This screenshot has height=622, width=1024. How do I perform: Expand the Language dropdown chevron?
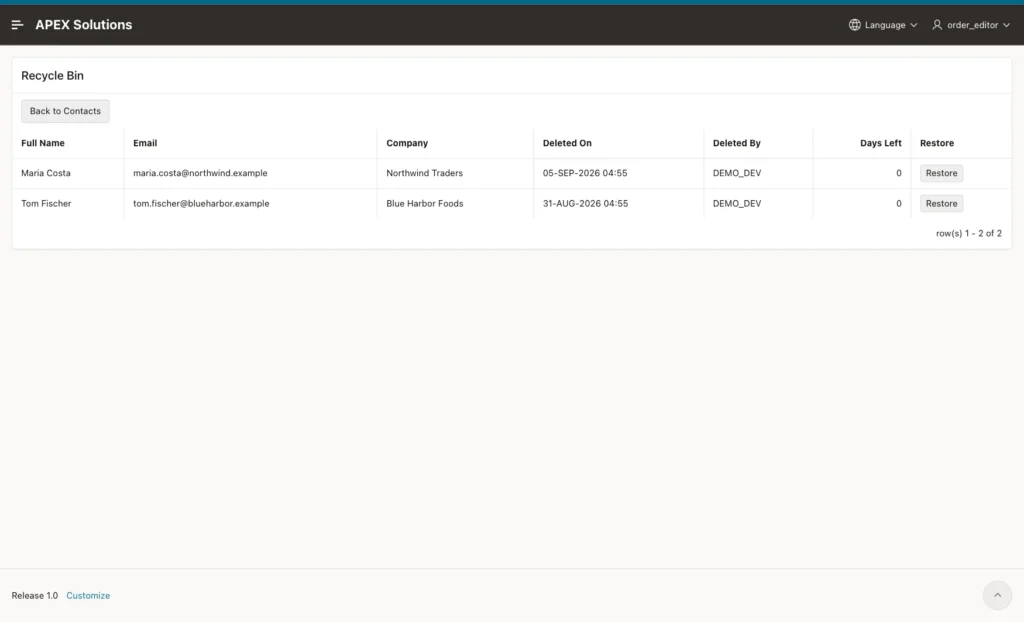(x=914, y=25)
